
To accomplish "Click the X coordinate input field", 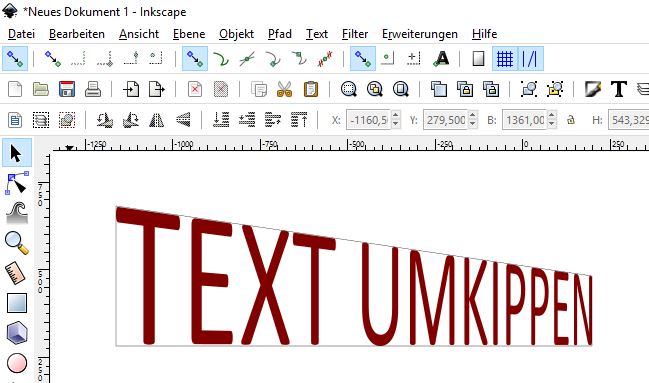I will (369, 120).
